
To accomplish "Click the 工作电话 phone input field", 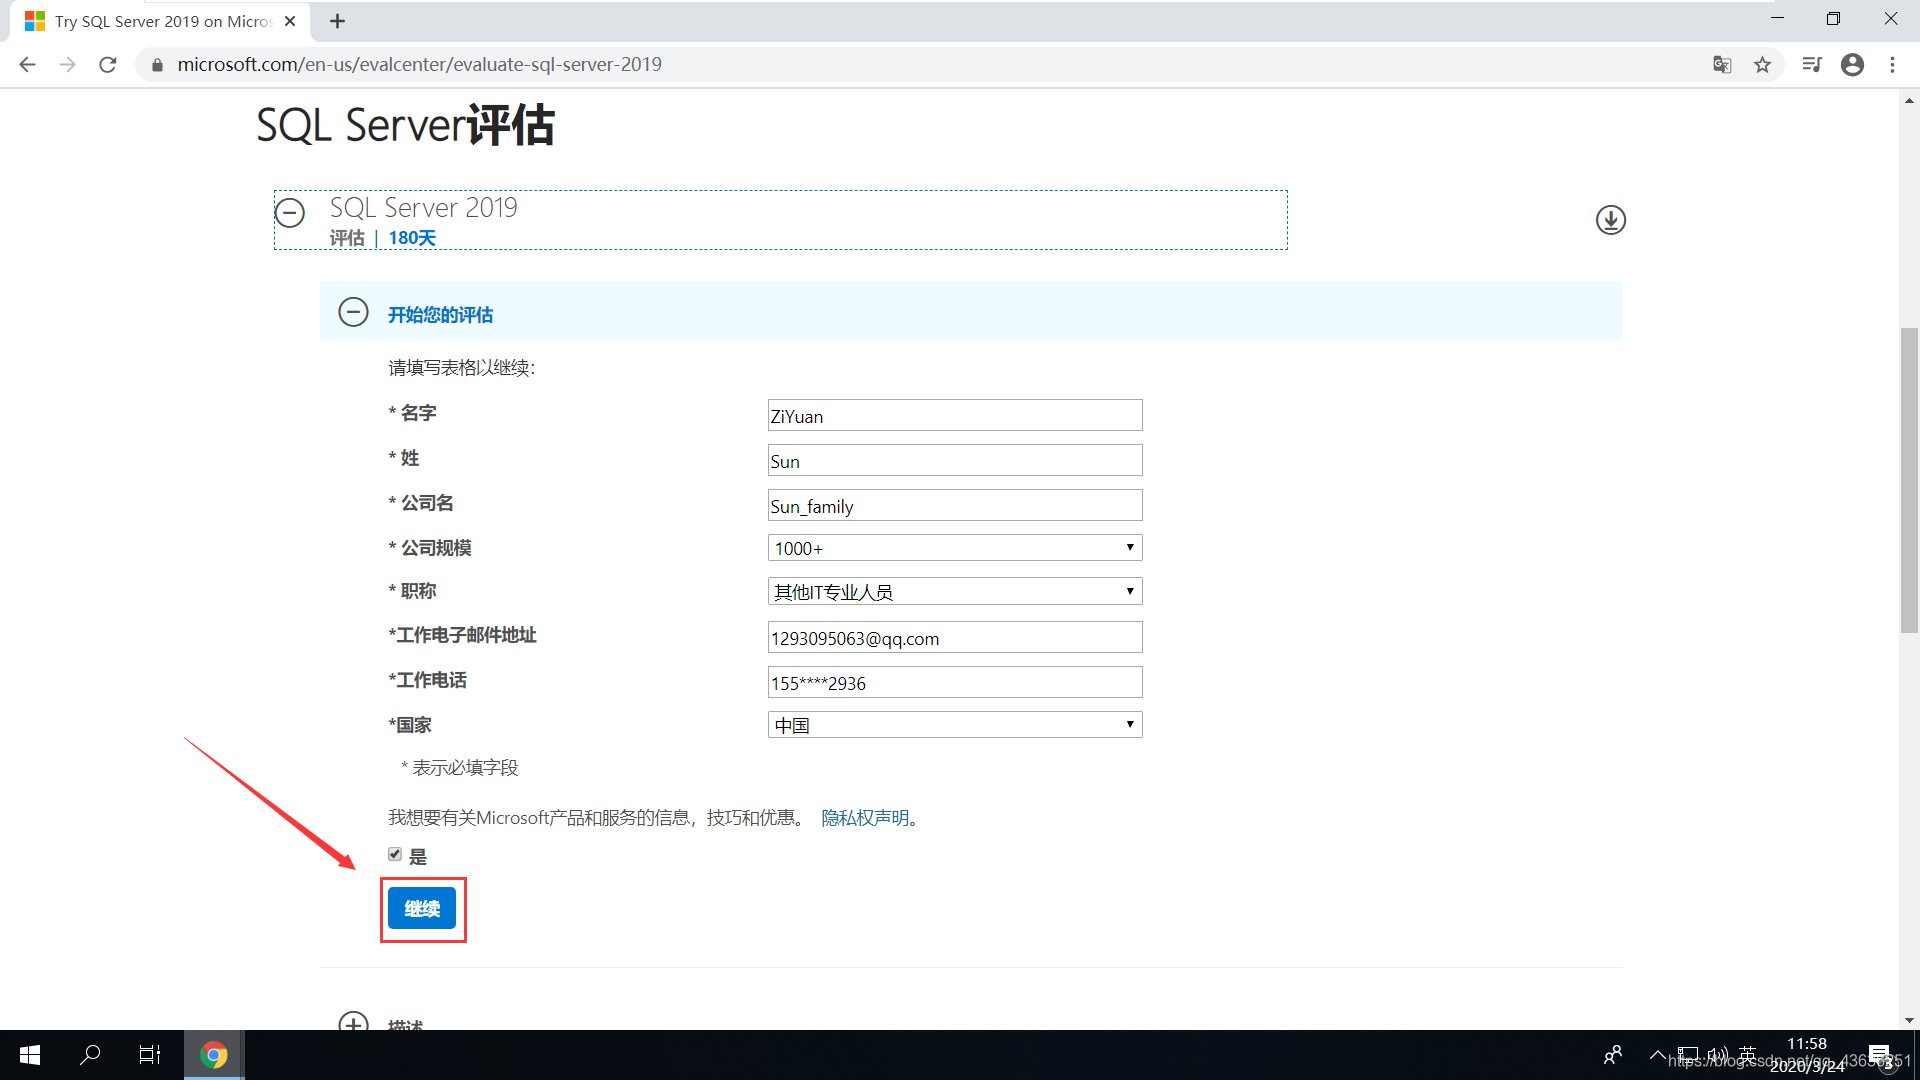I will [954, 683].
